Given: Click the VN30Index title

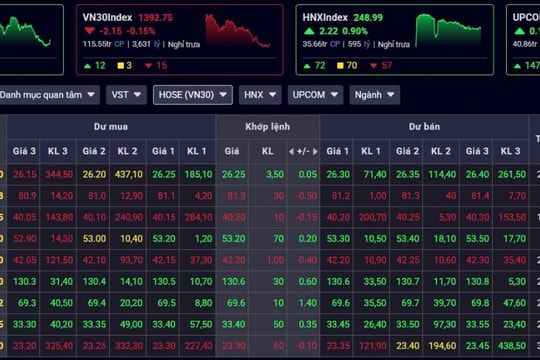Looking at the screenshot, I should tap(107, 17).
